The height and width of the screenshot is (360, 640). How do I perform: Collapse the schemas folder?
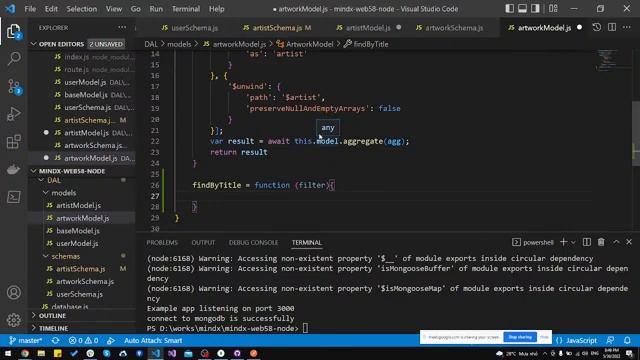[46, 256]
